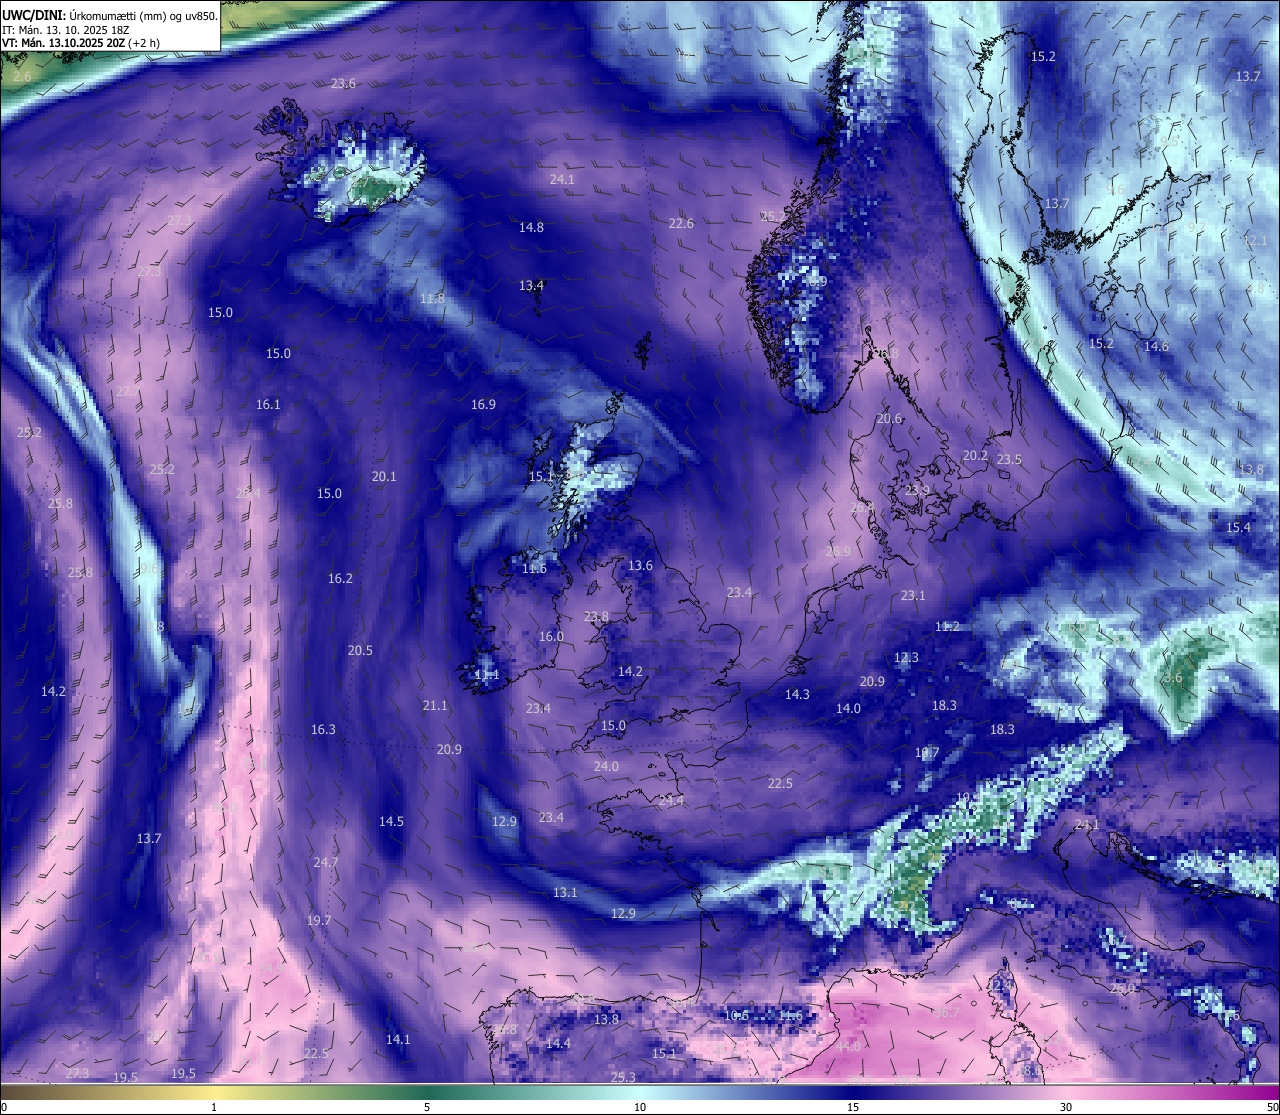This screenshot has width=1280, height=1115.
Task: Click the 14.1 value label
Action: [398, 1040]
